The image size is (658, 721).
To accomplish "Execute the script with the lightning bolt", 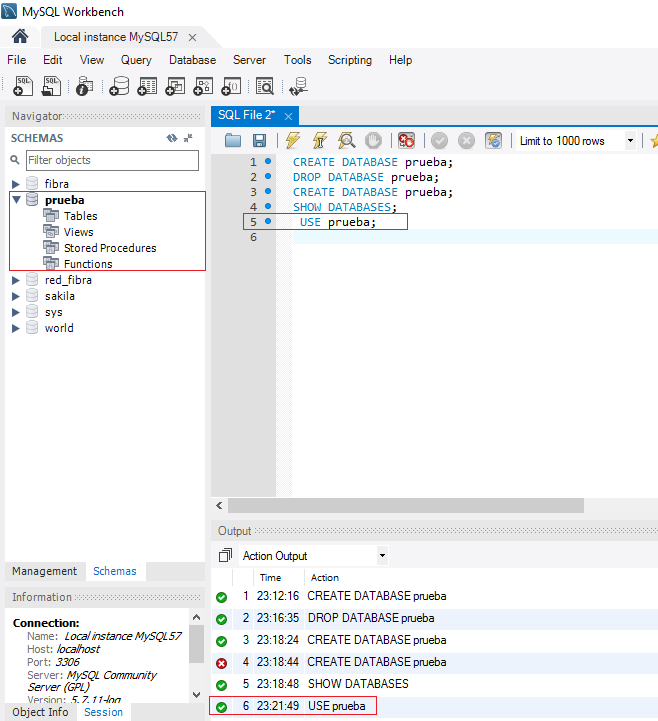I will click(x=292, y=140).
